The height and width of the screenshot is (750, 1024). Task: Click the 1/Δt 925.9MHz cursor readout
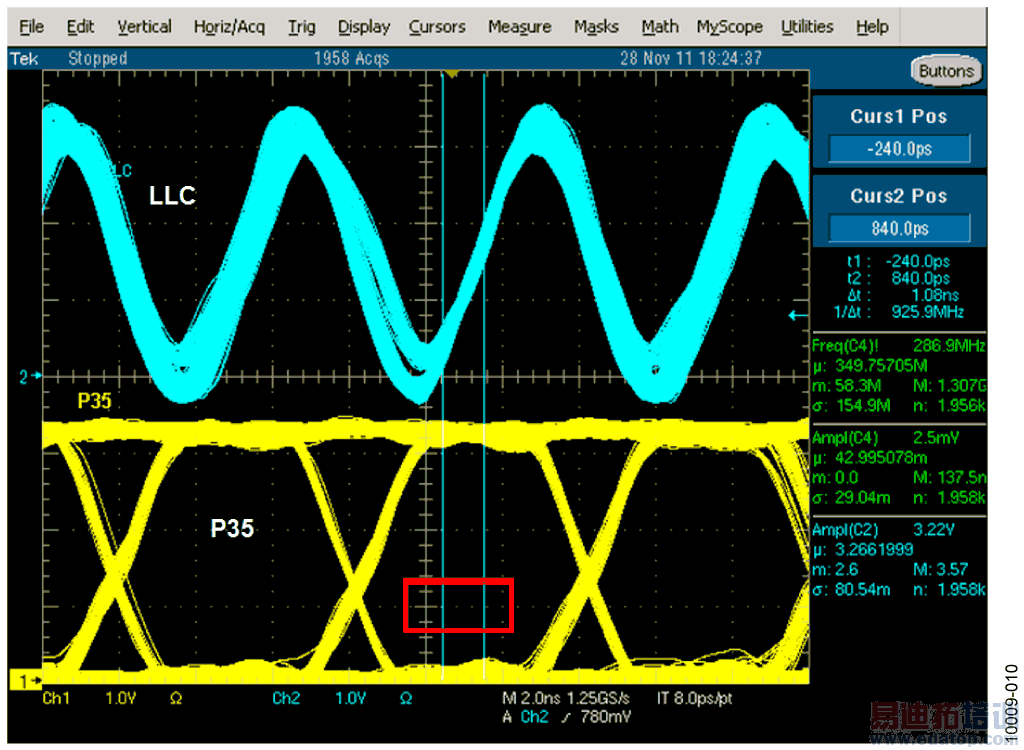tap(899, 312)
